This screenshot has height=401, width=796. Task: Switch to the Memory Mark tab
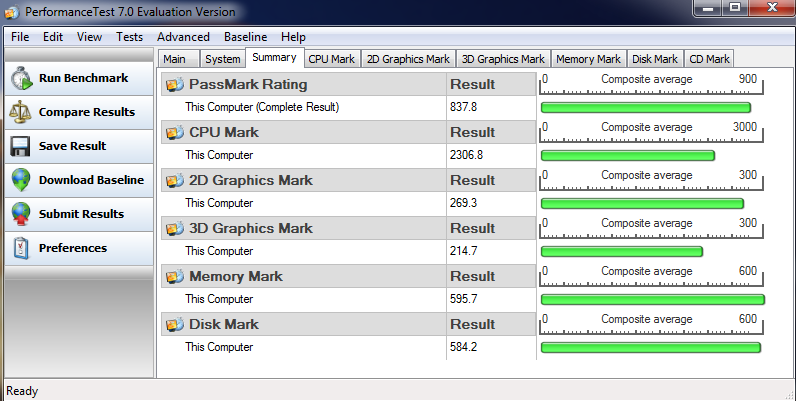[x=588, y=59]
